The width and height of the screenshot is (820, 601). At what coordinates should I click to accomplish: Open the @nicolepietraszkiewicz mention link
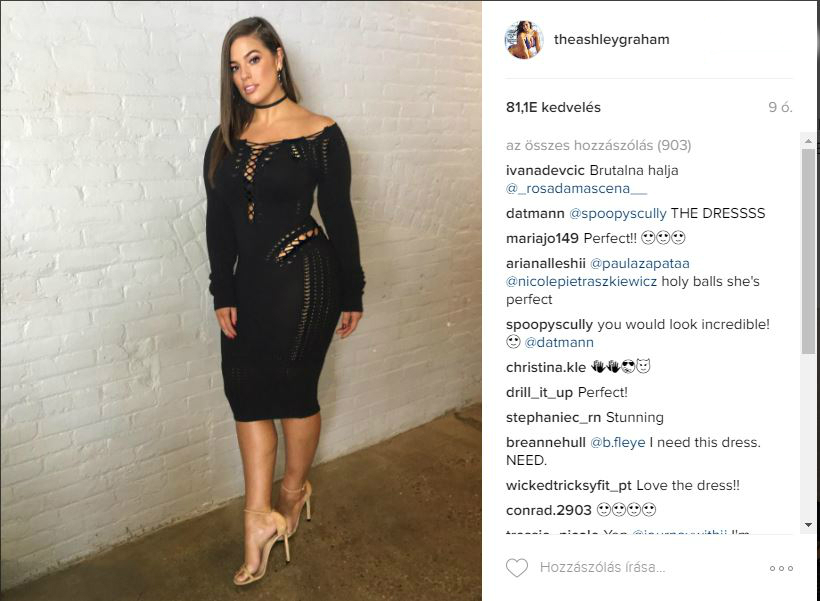[581, 281]
